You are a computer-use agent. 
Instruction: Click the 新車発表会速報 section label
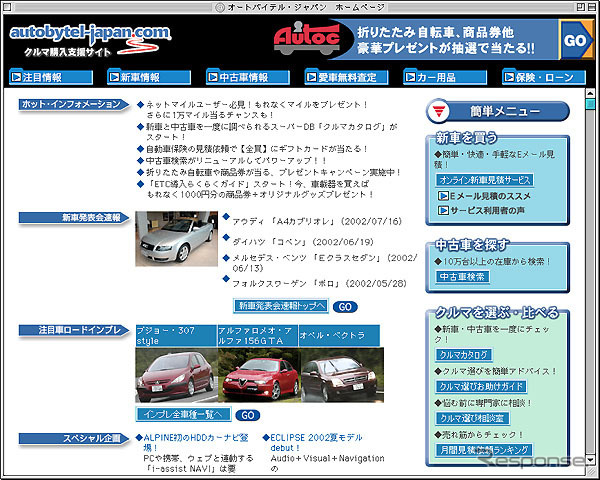point(74,218)
